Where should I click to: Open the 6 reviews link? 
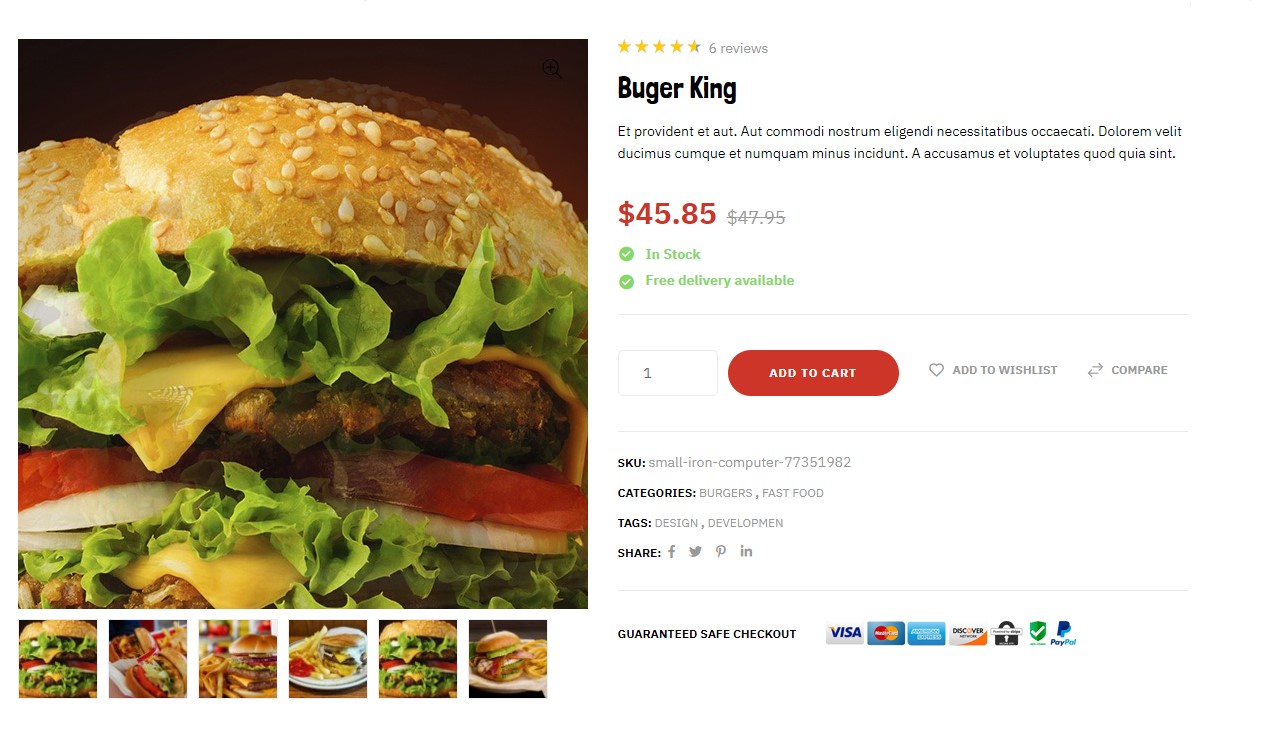(738, 48)
